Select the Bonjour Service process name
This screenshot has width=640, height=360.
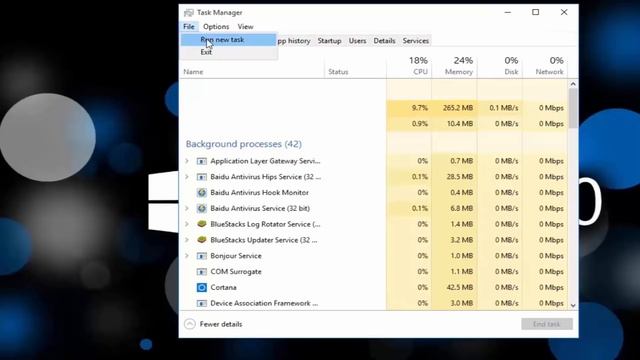[236, 256]
